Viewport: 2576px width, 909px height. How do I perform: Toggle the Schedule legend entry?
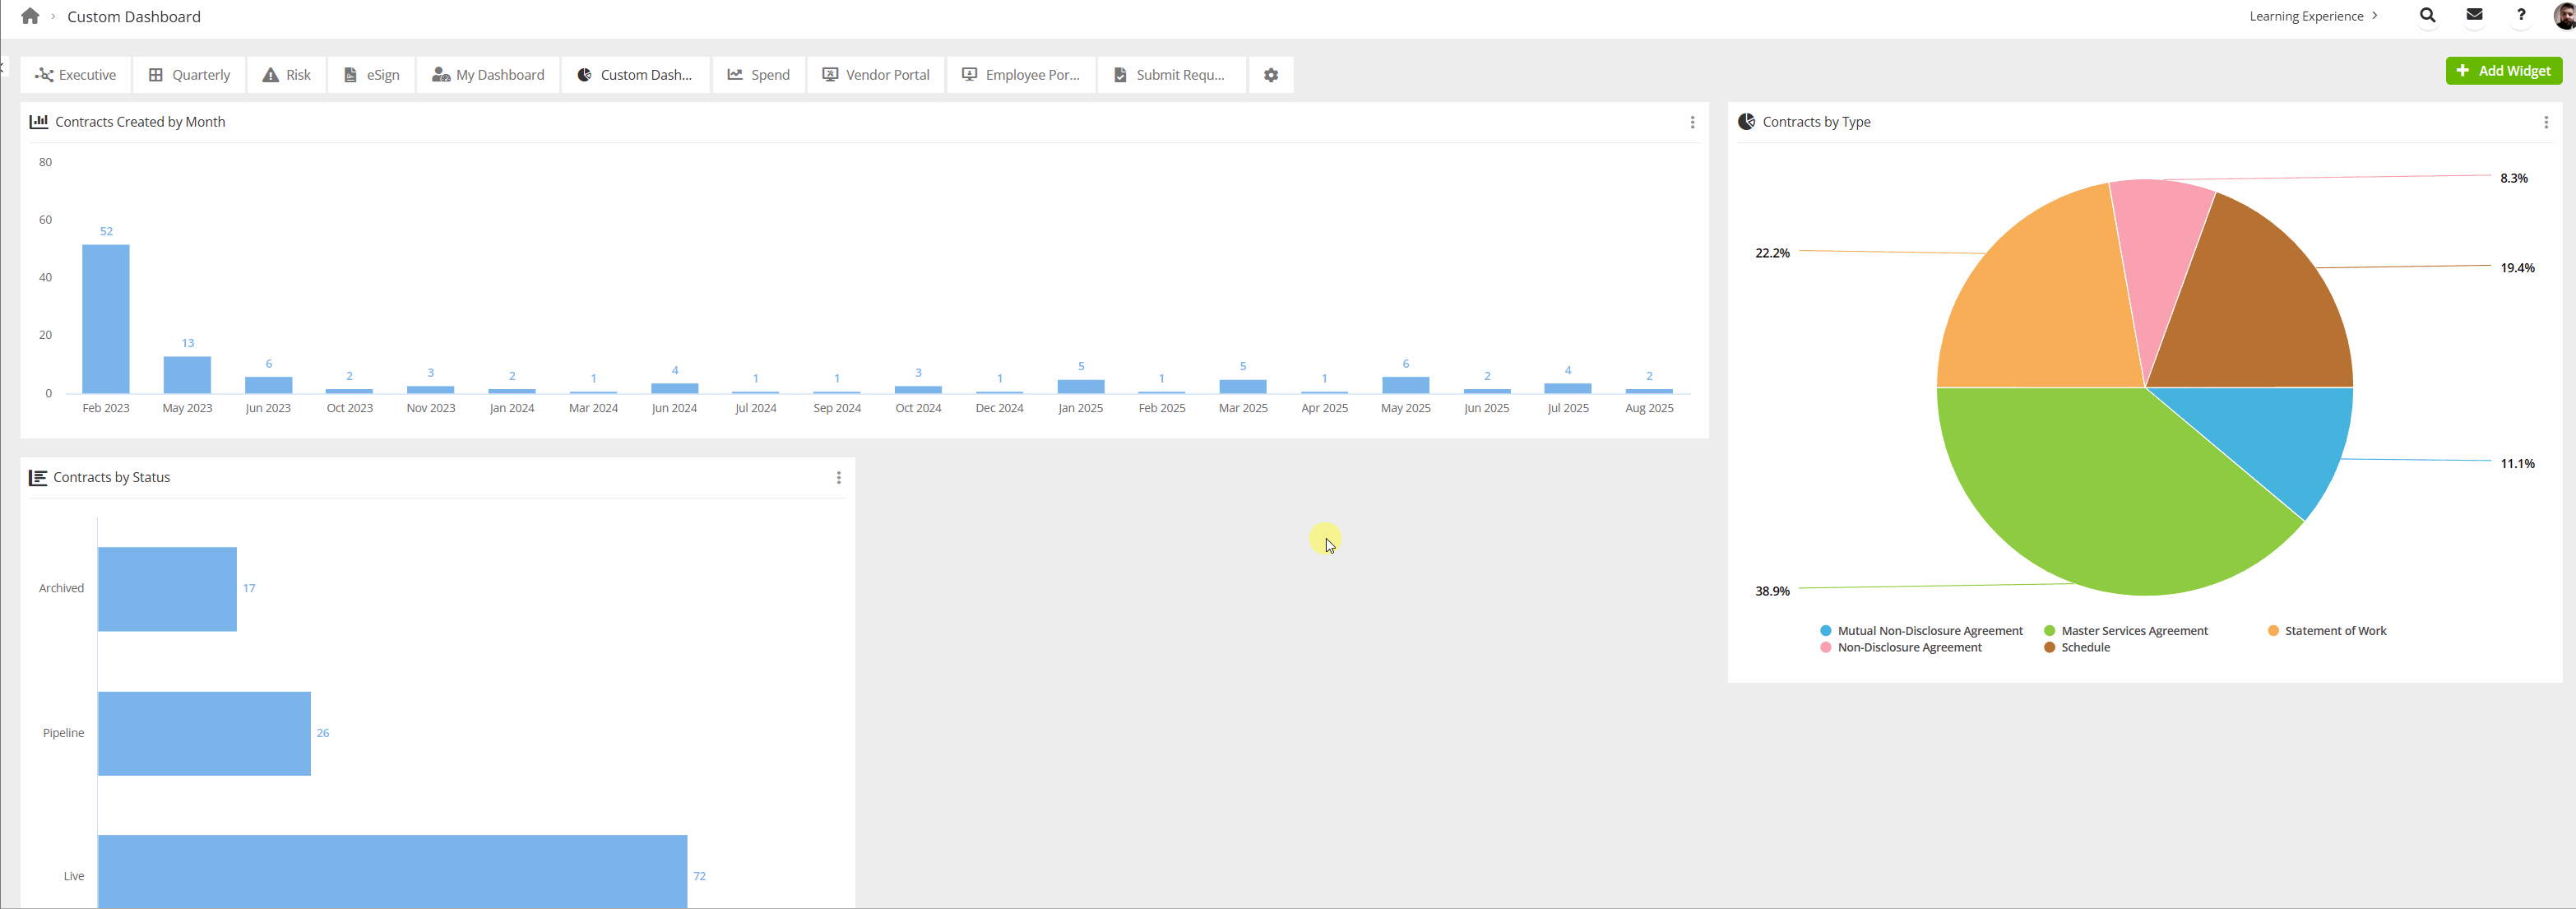click(2076, 648)
